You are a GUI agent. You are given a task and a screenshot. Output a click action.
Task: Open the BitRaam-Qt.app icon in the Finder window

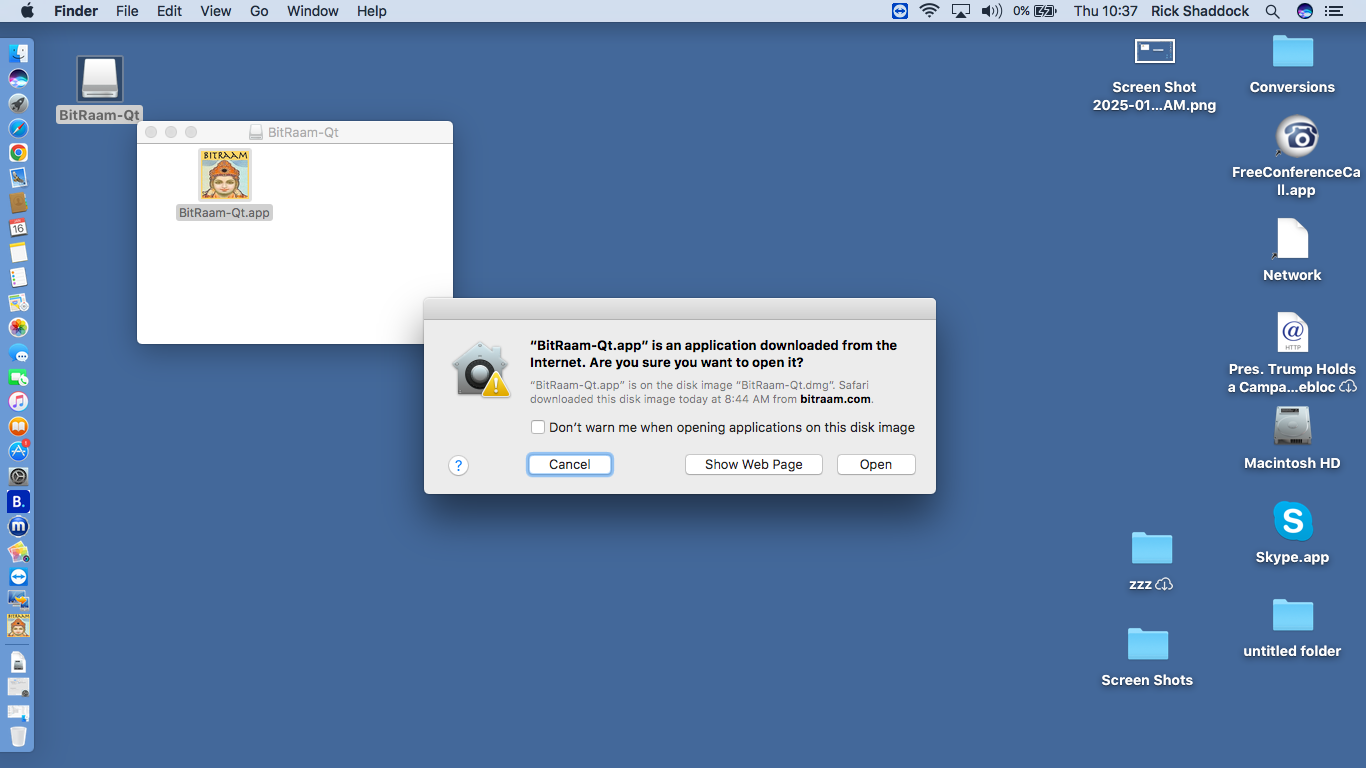(224, 176)
